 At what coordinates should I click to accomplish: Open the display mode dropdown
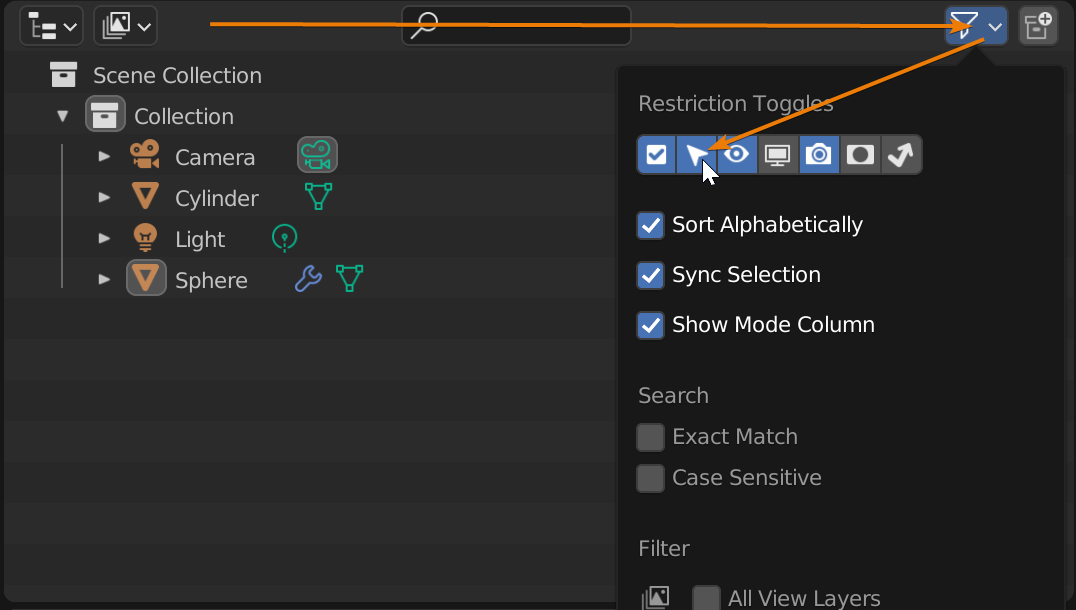point(125,26)
